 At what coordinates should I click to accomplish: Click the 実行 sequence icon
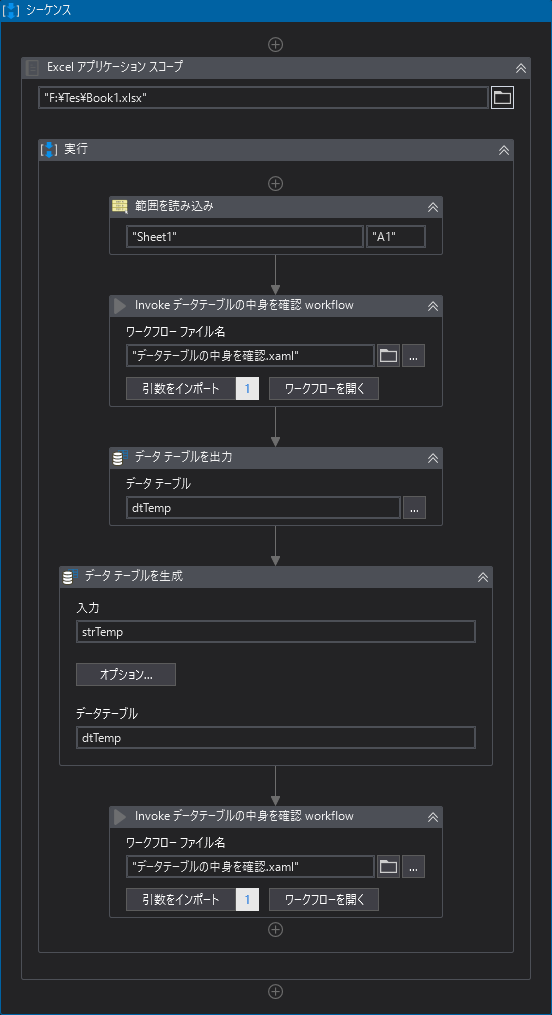point(49,150)
